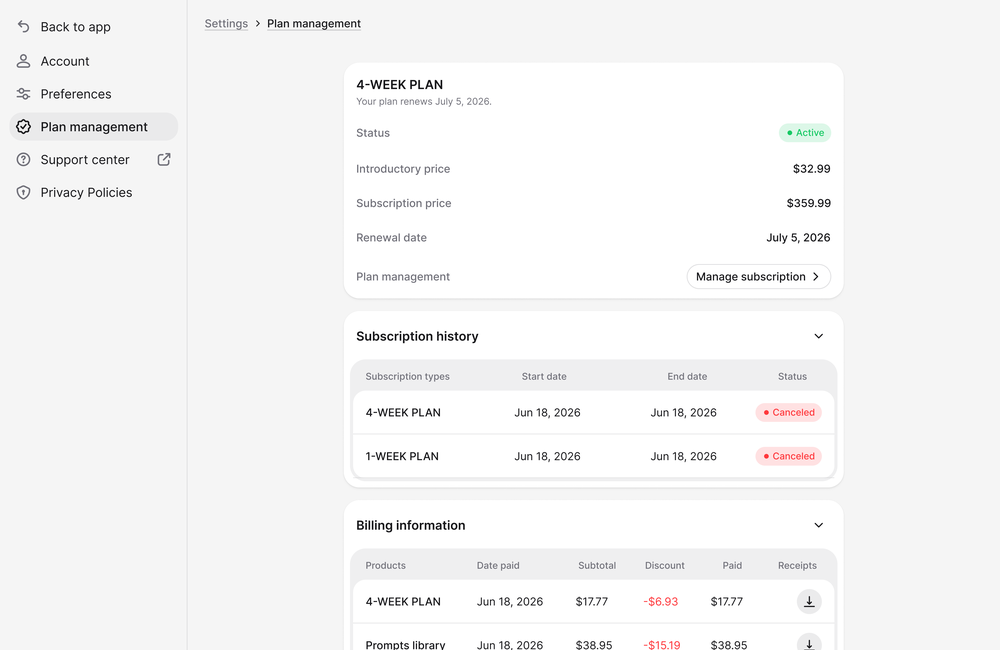Click the Status label in the plan card
This screenshot has width=1000, height=650.
click(x=372, y=133)
